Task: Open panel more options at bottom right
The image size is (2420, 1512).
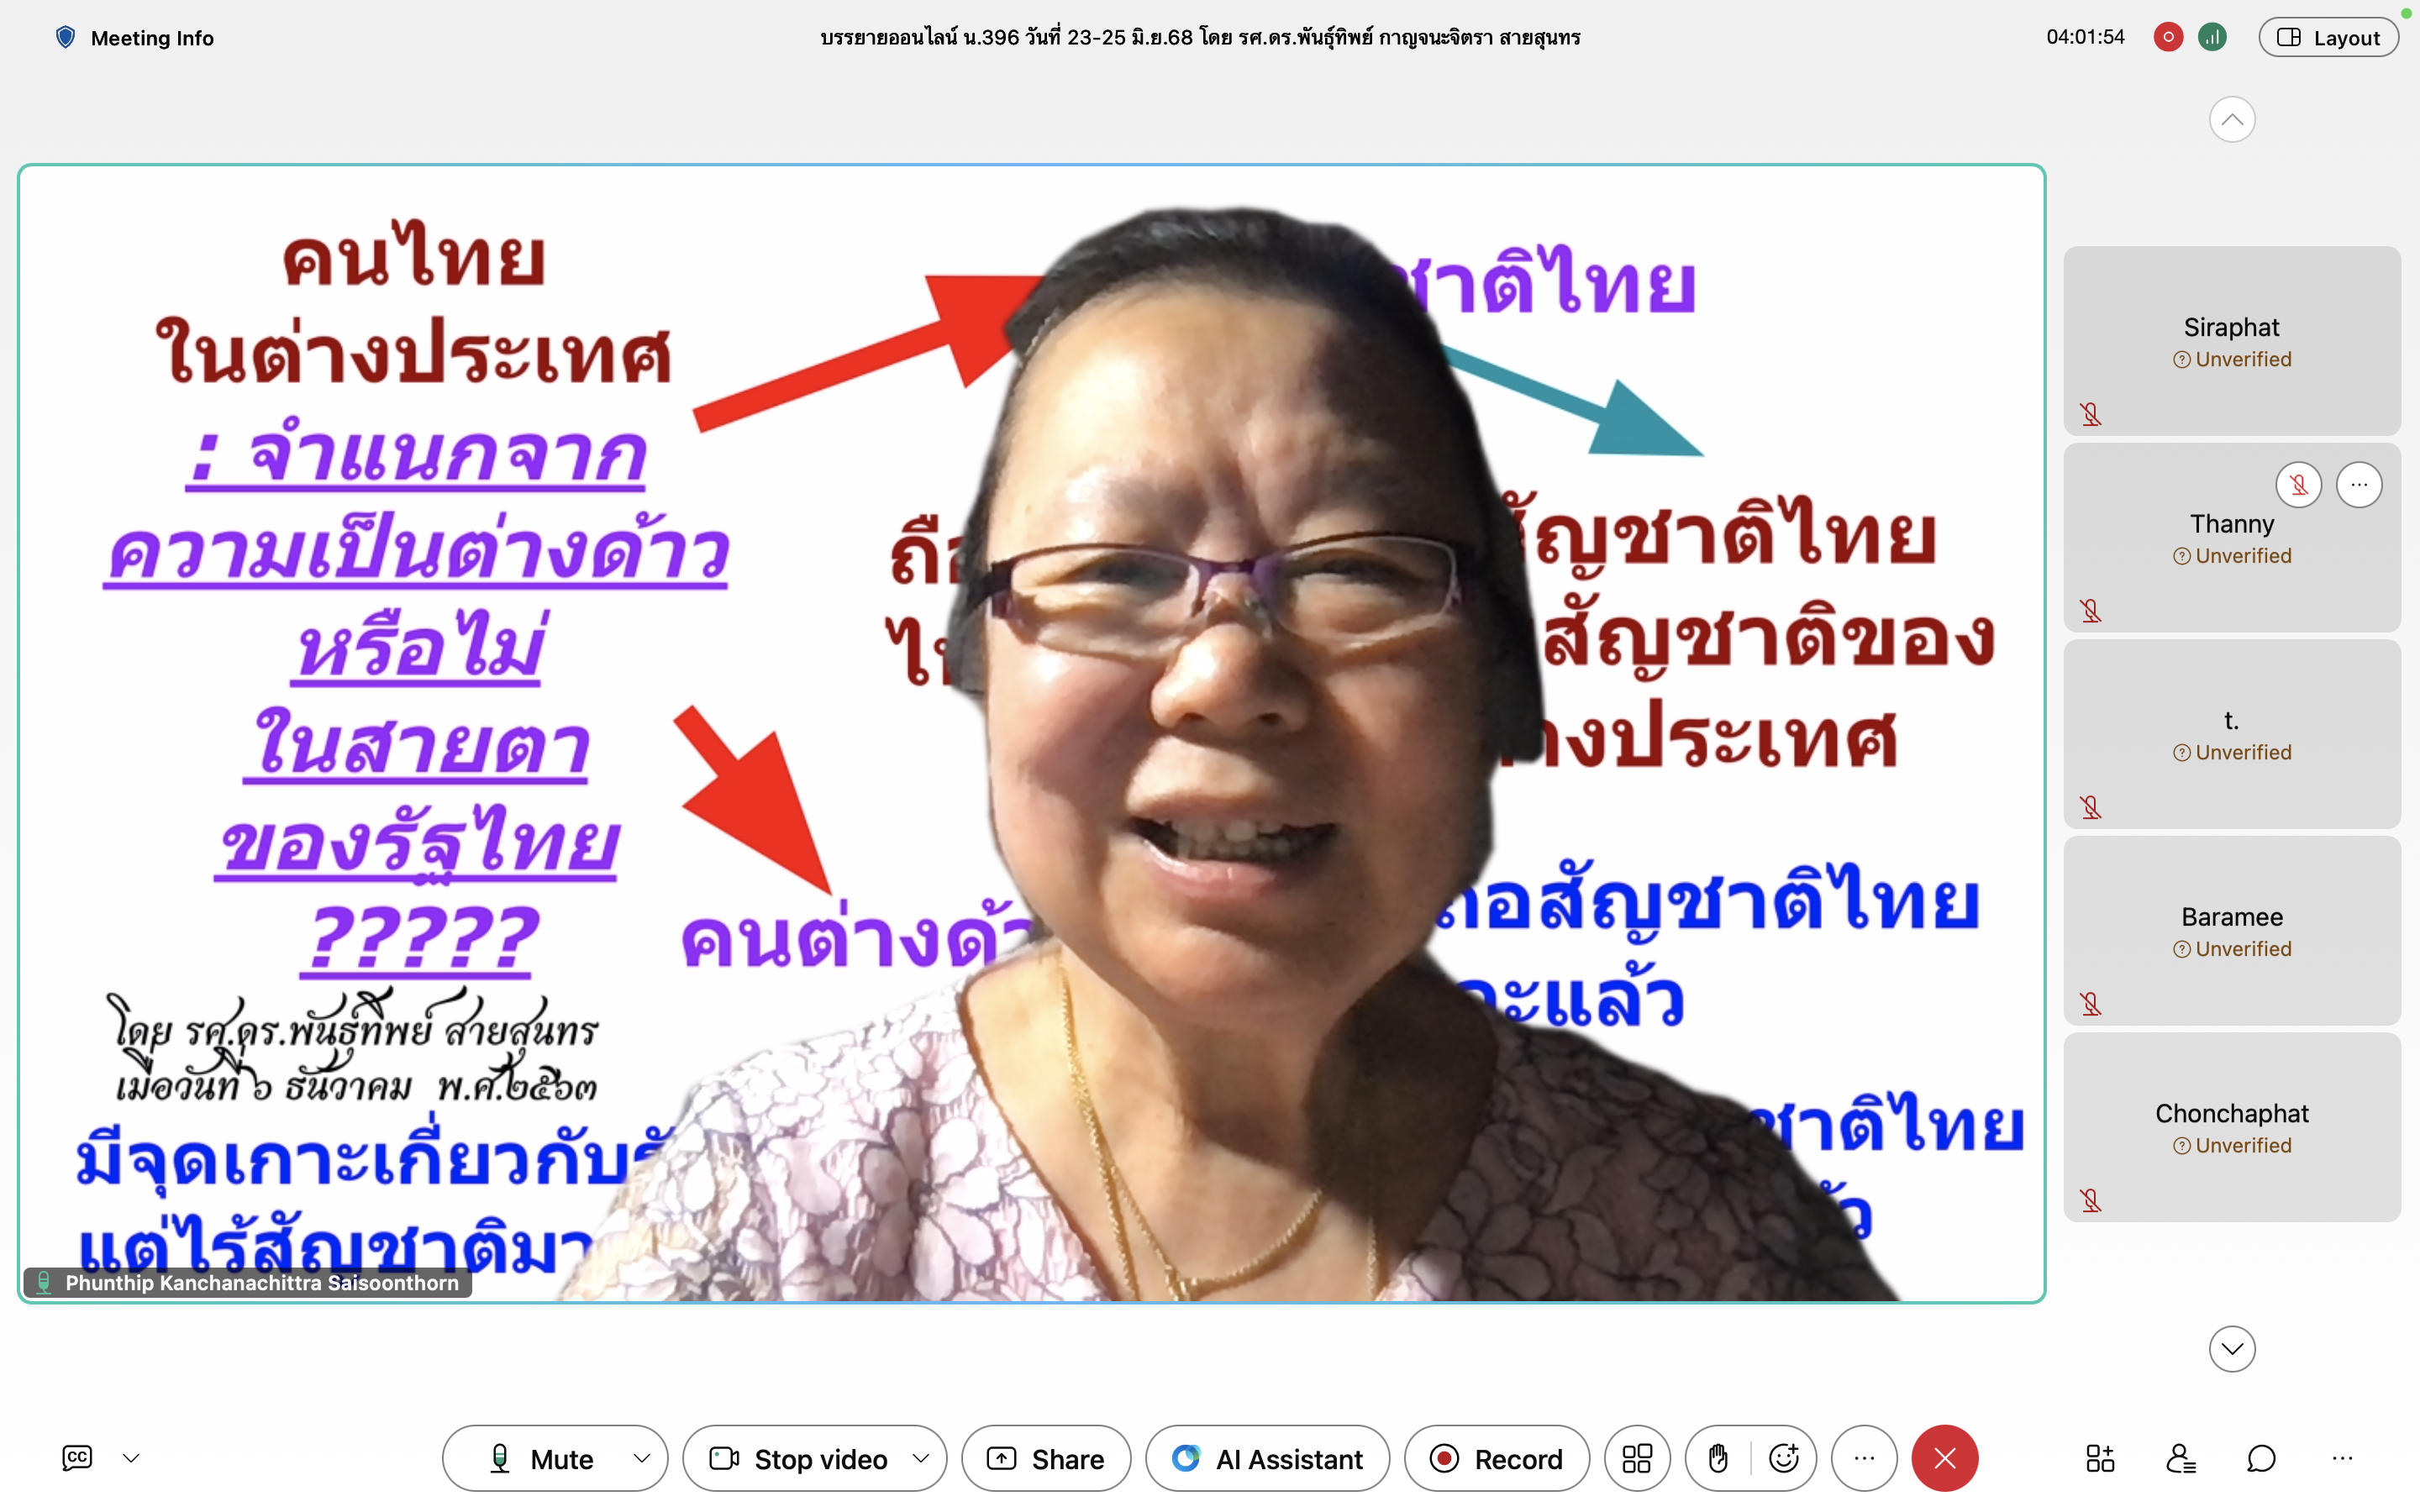Action: point(2342,1459)
